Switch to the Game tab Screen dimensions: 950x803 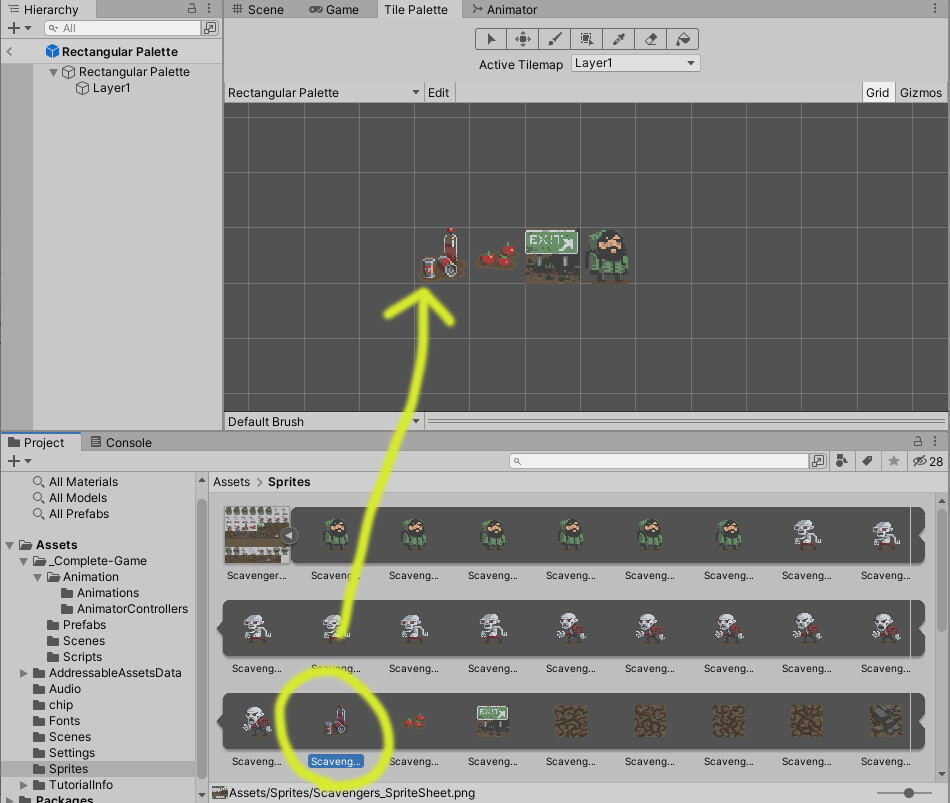pos(334,9)
